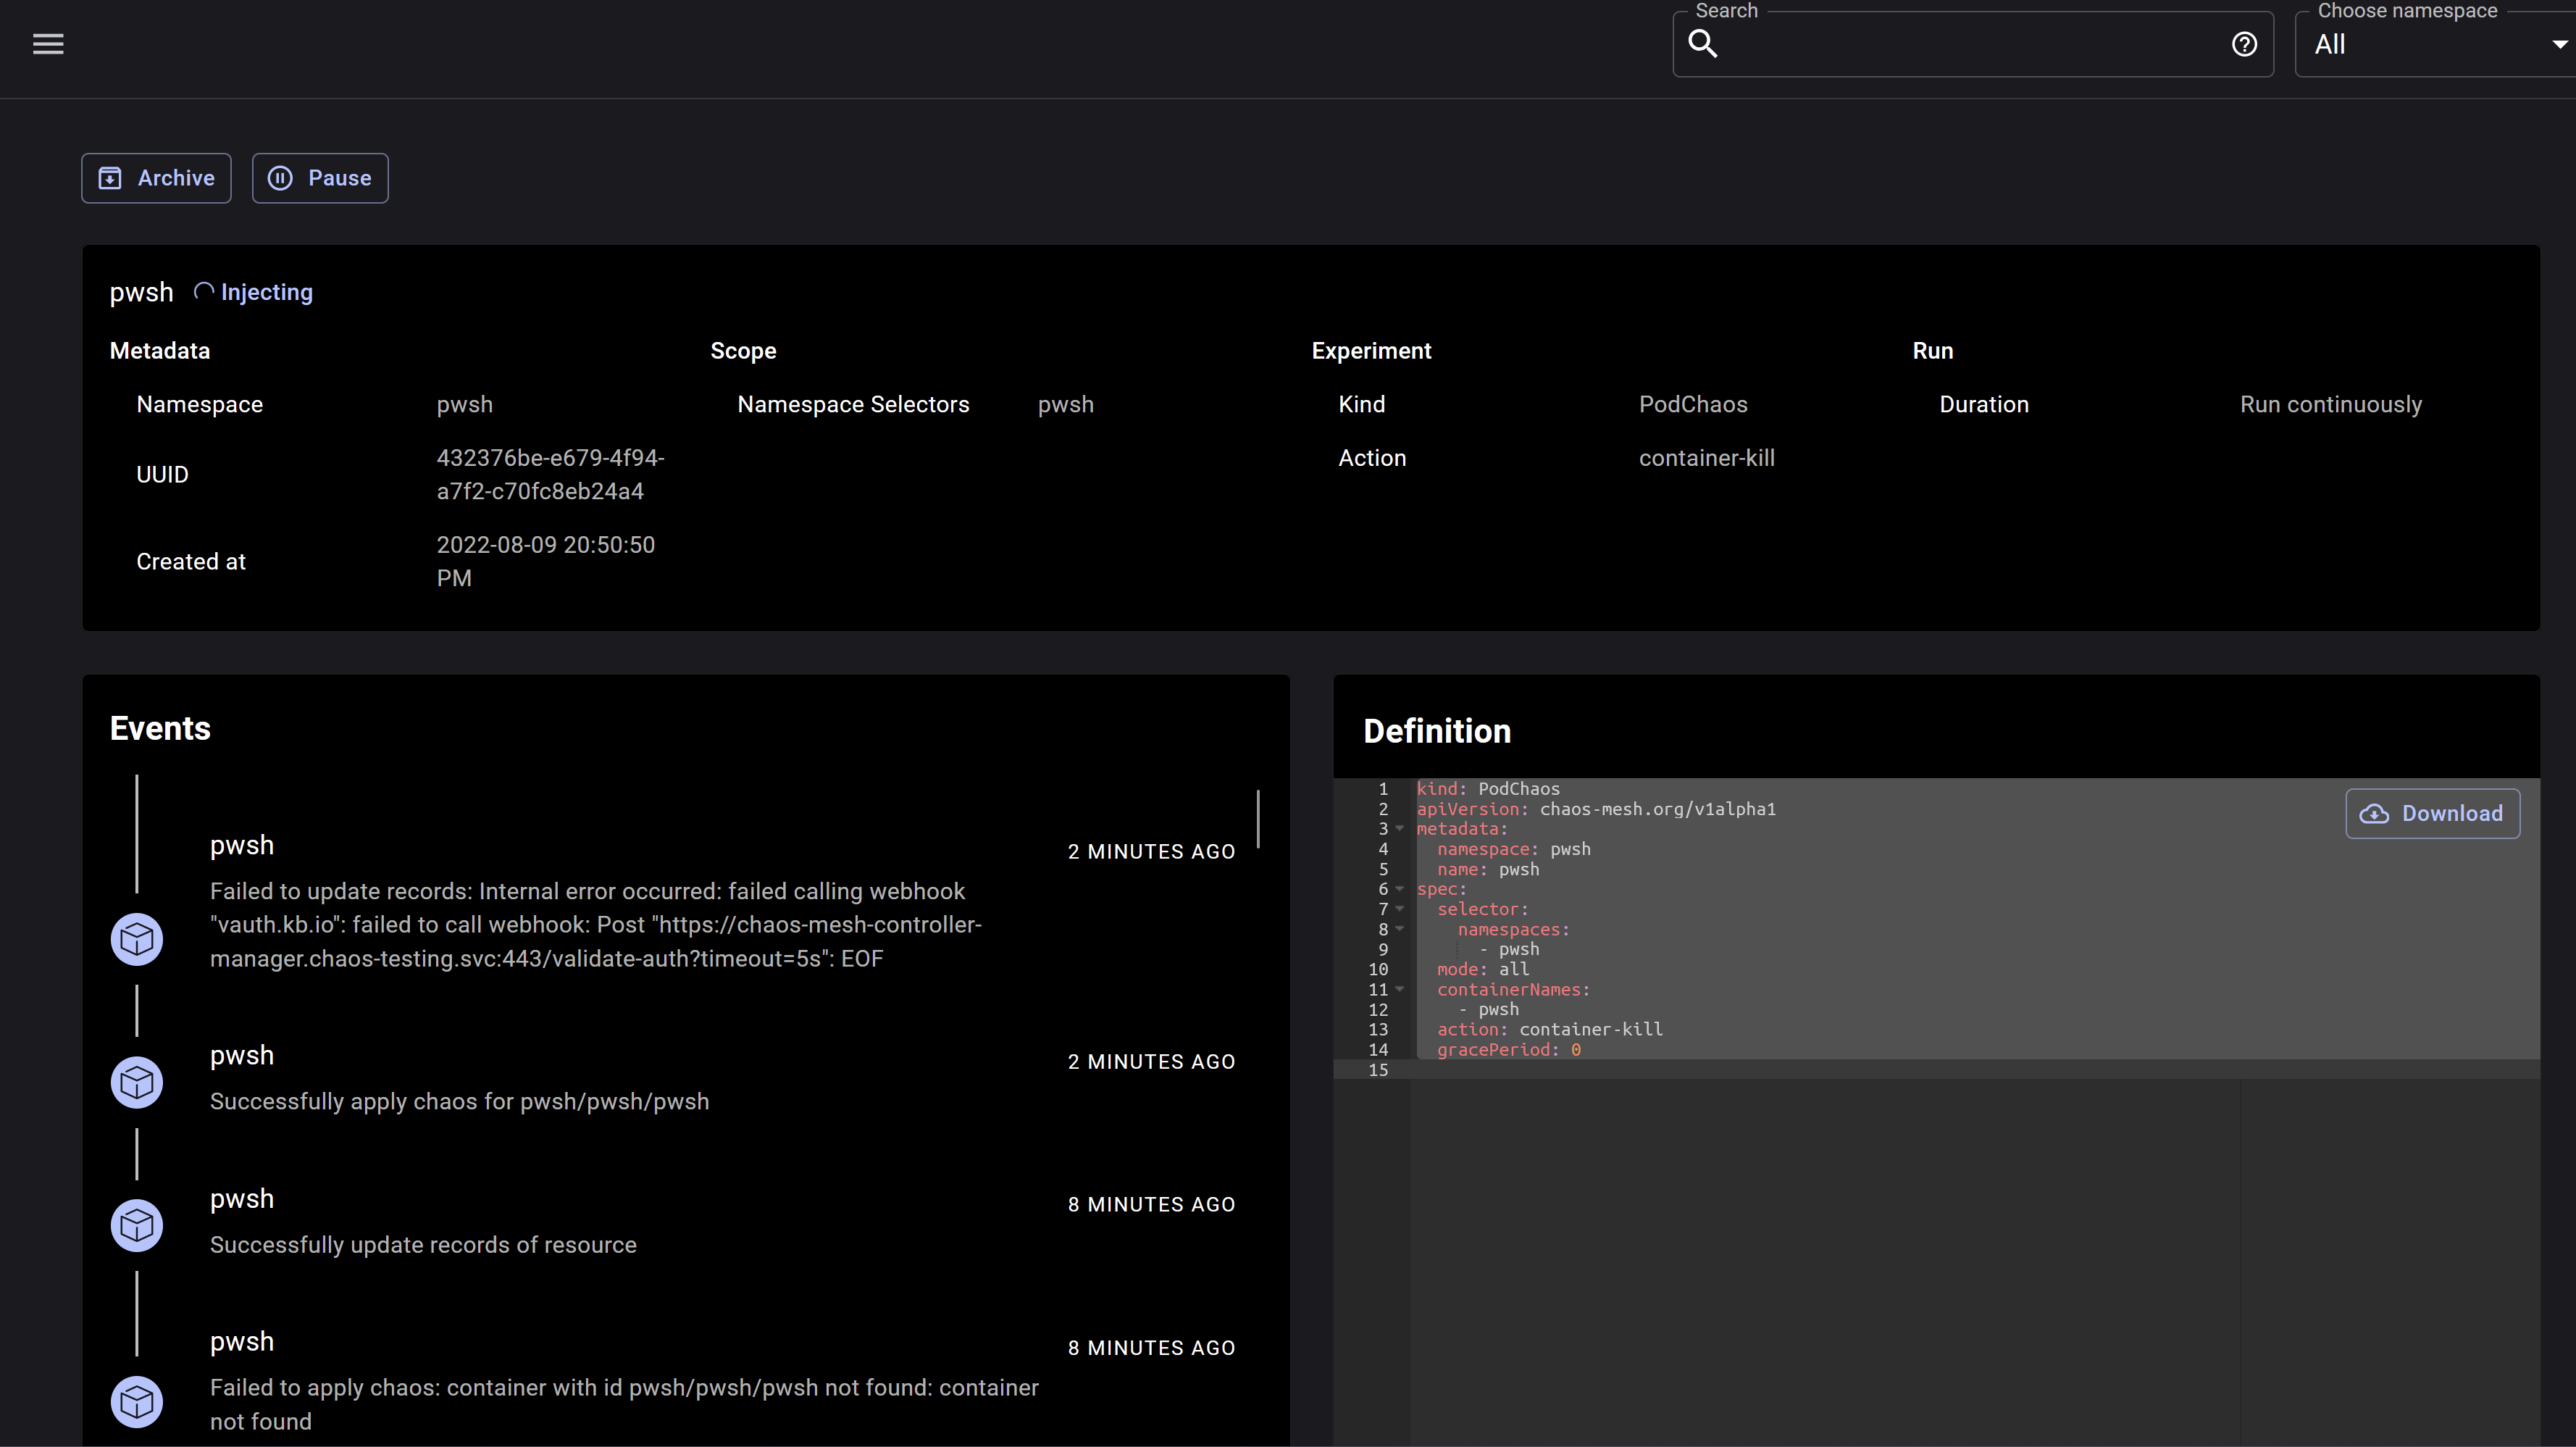Archive the pwsh experiment
This screenshot has height=1447, width=2576.
156,177
